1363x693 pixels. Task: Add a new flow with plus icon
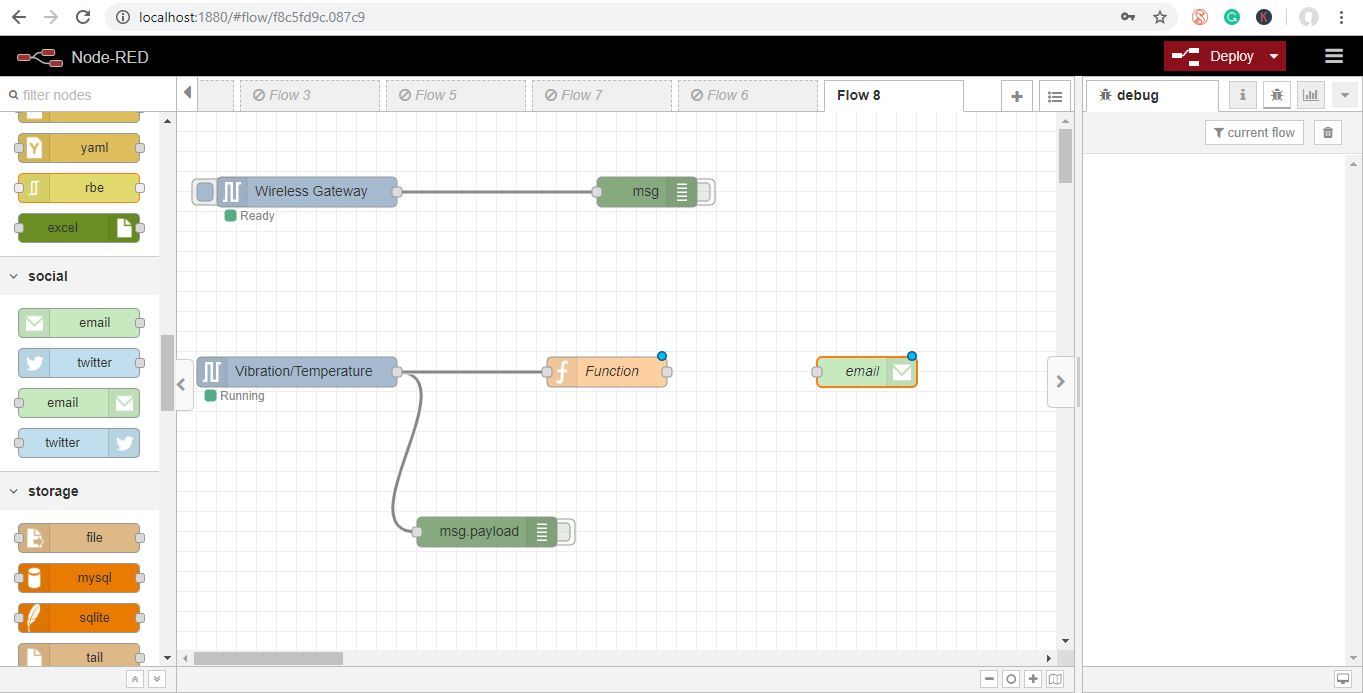click(x=1017, y=96)
